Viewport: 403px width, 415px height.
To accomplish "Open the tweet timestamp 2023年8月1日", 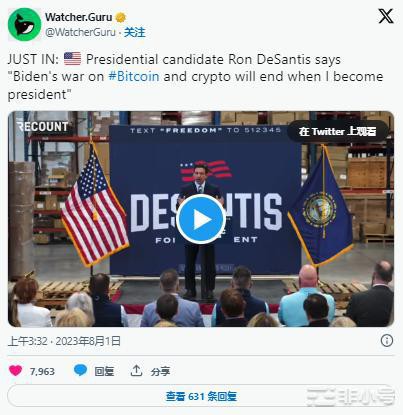I will pos(88,341).
